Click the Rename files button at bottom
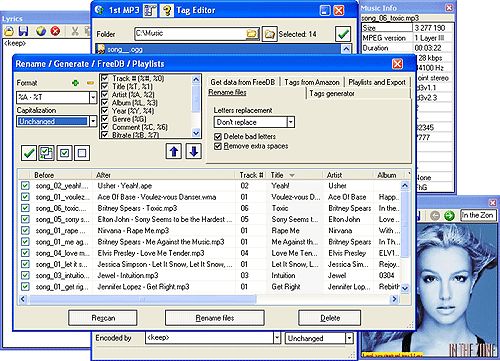Image resolution: width=500 pixels, height=361 pixels. (215, 318)
